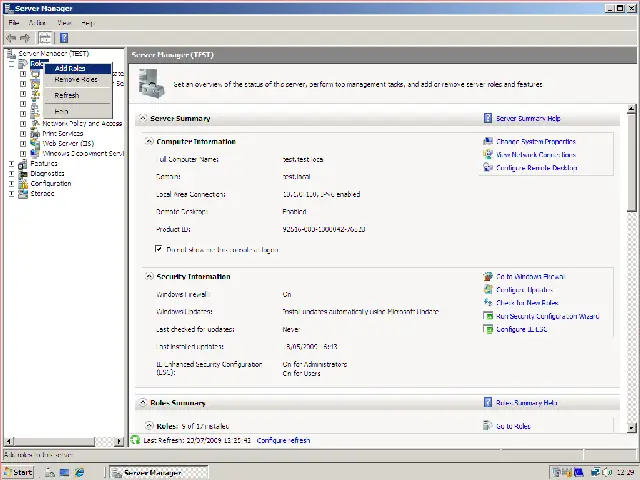Click the Configure Remote Desktop icon

click(x=488, y=168)
